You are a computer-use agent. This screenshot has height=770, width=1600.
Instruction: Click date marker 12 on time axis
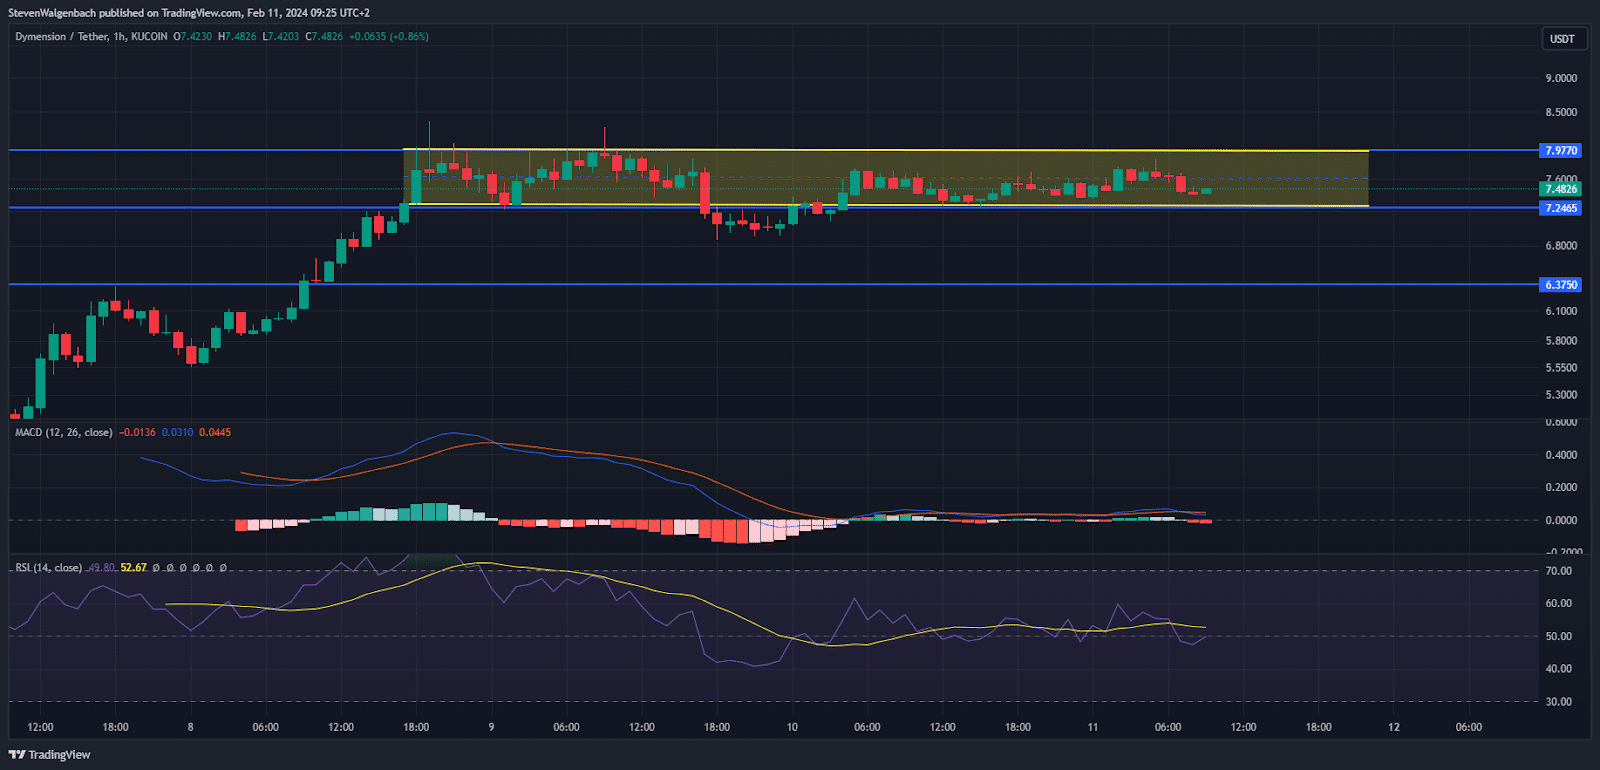coord(1394,727)
